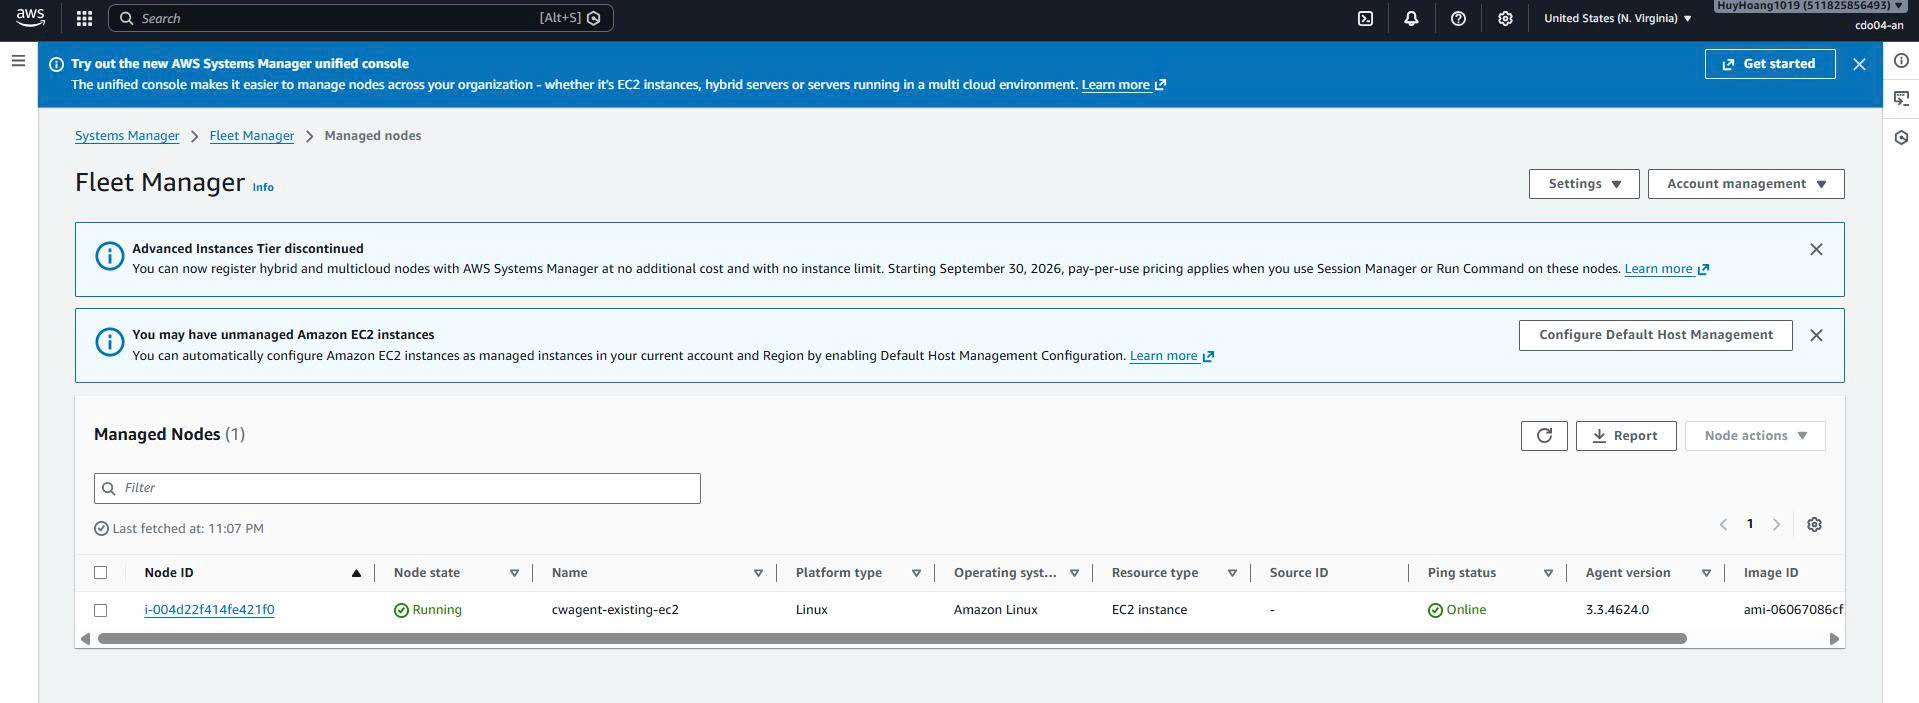This screenshot has height=703, width=1919.
Task: Dismiss the unmanaged EC2 instances notice
Action: coord(1816,335)
